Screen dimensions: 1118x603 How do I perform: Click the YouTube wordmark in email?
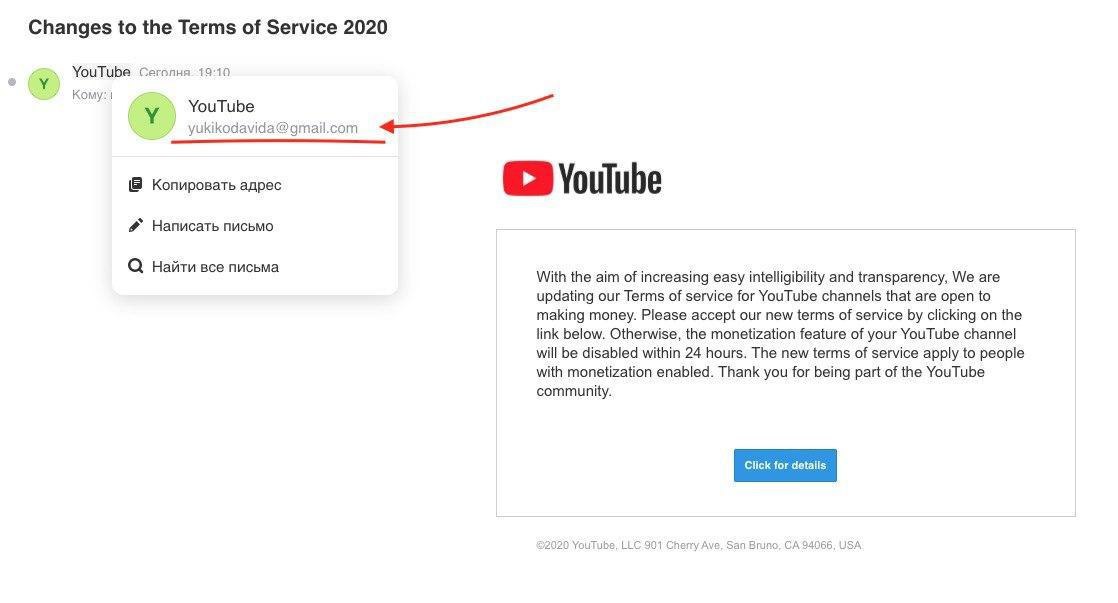tap(610, 179)
